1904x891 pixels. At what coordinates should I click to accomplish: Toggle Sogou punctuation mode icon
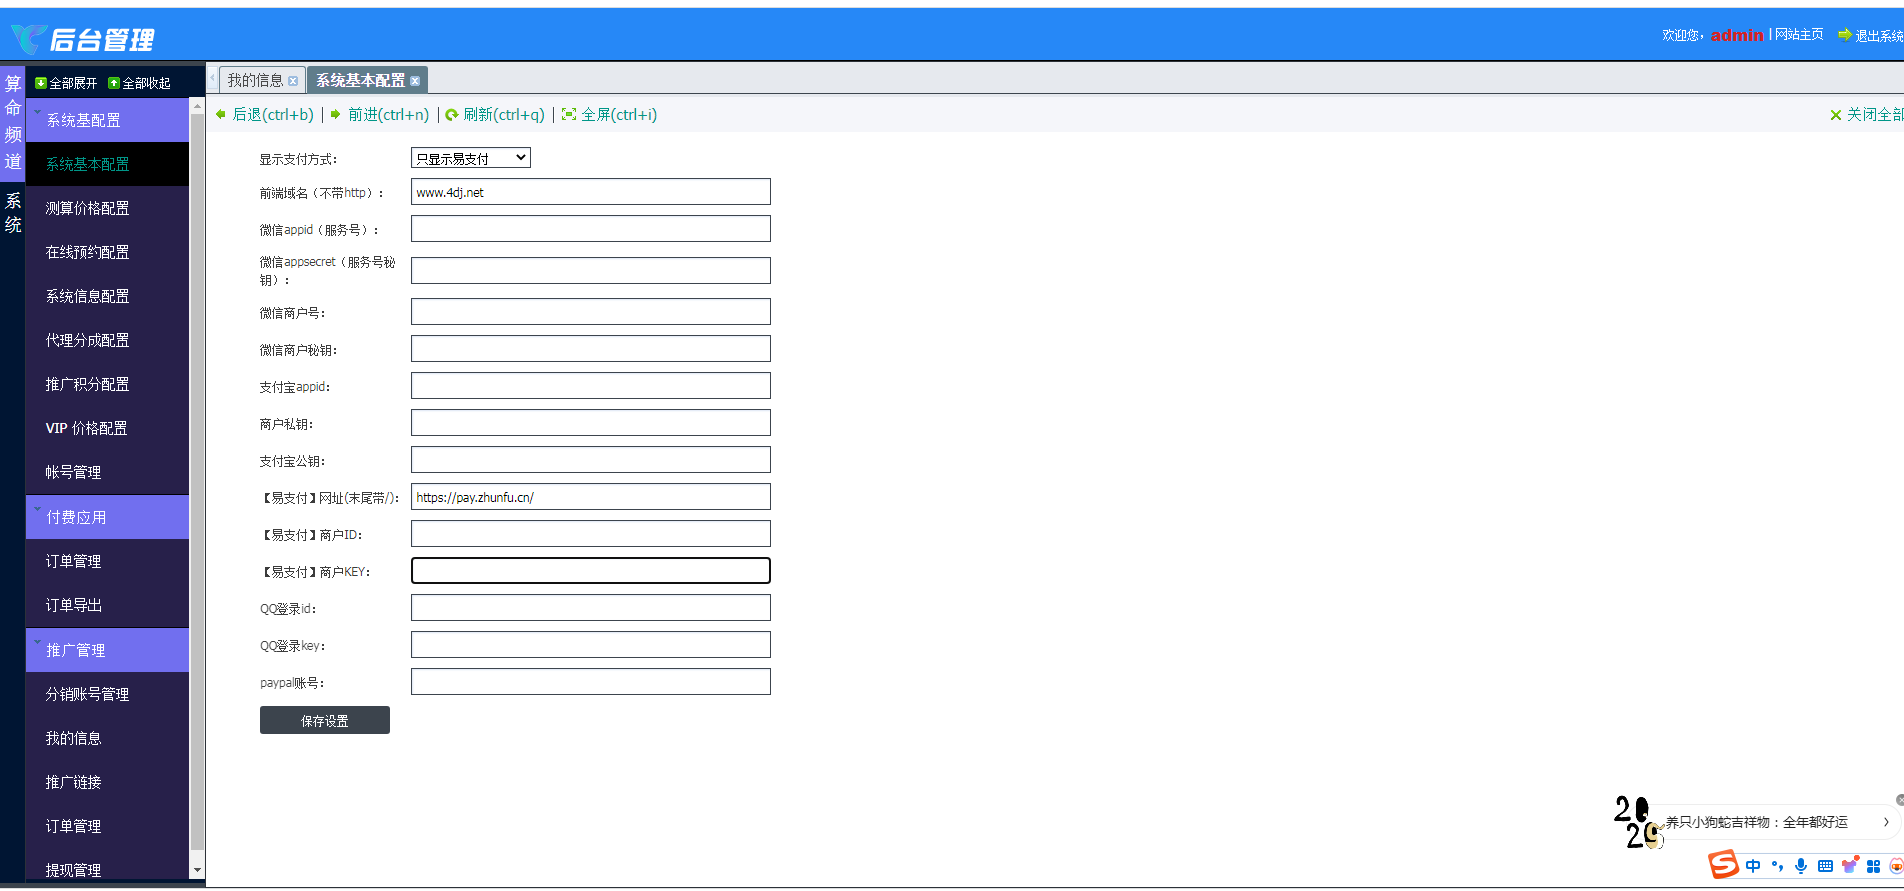click(1777, 866)
